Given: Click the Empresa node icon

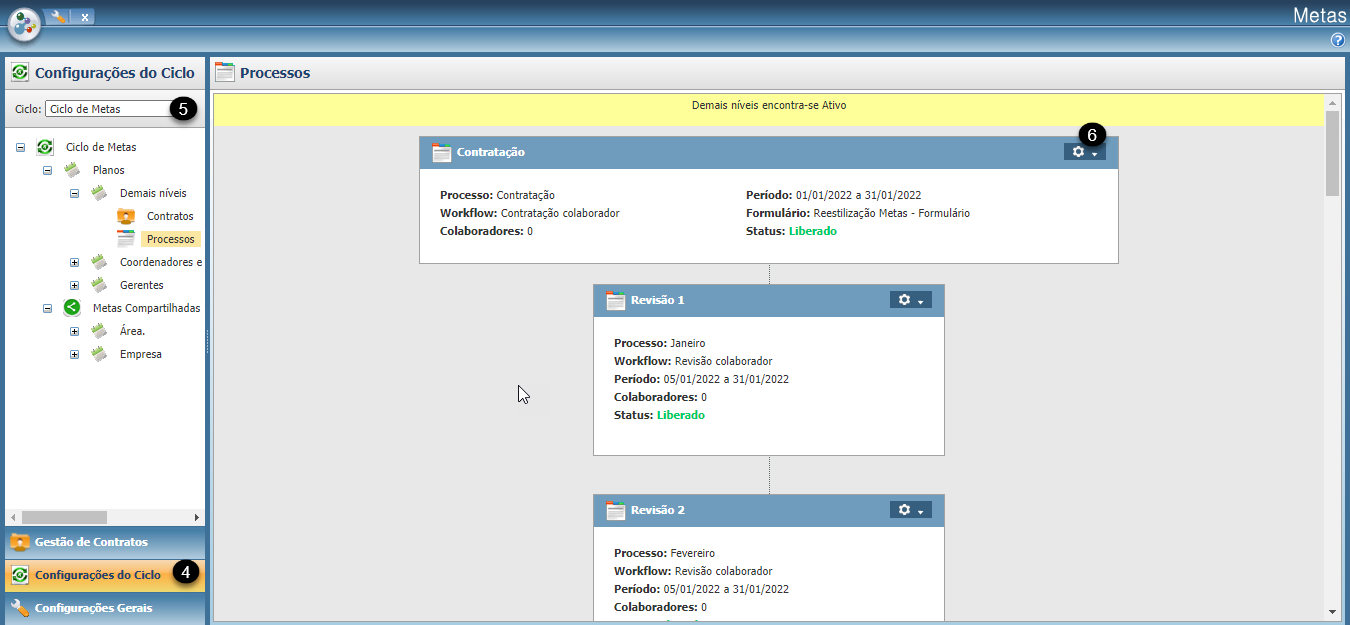Looking at the screenshot, I should coord(99,354).
